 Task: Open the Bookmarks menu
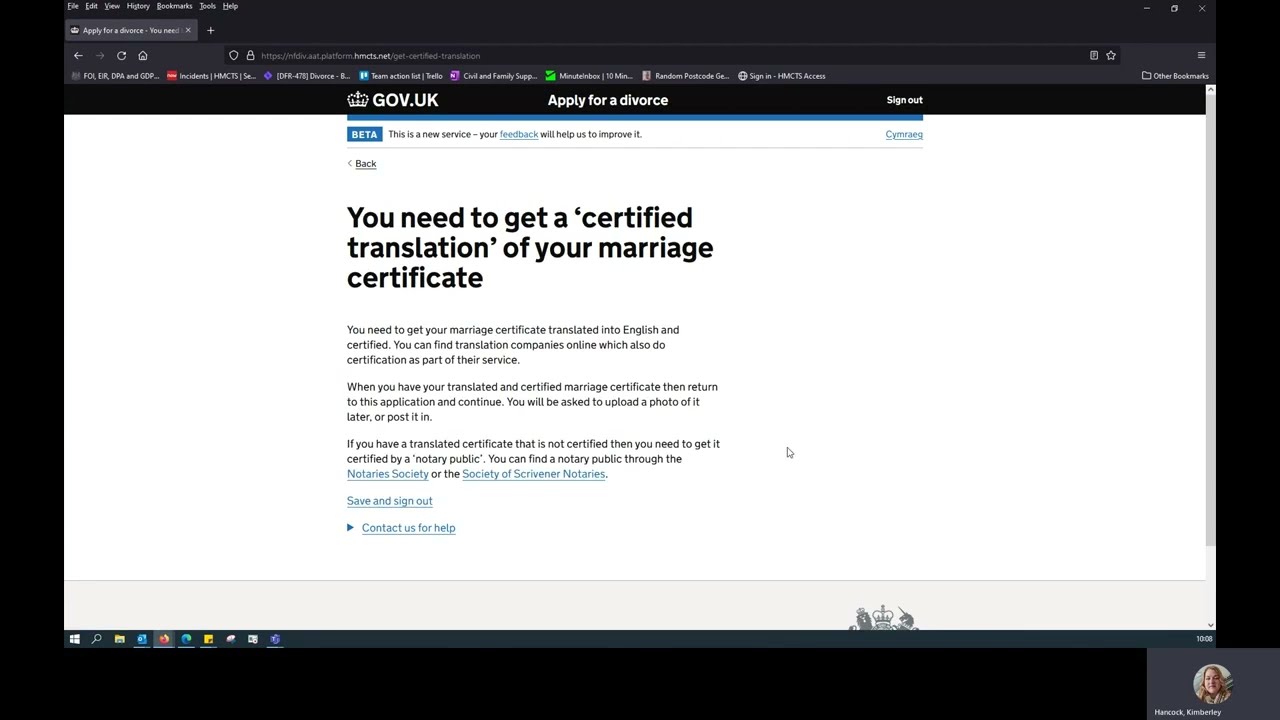174,6
